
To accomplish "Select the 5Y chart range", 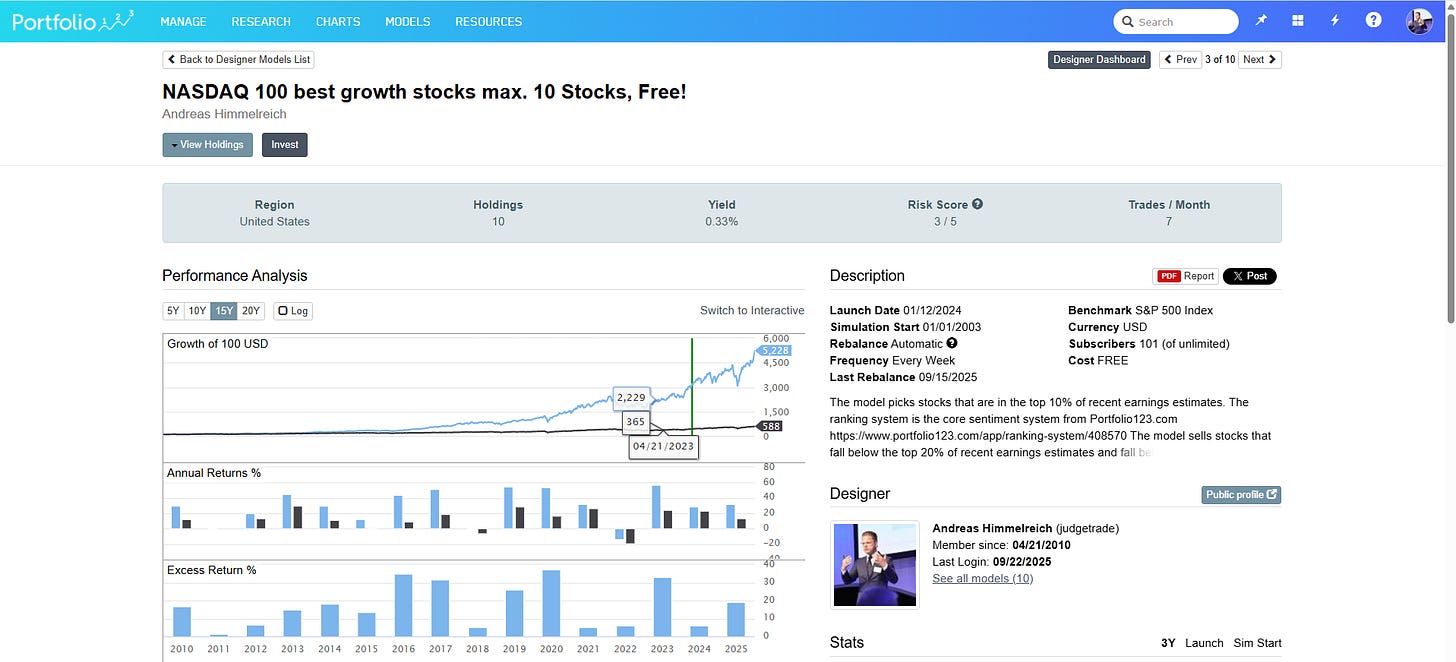I will pyautogui.click(x=173, y=311).
